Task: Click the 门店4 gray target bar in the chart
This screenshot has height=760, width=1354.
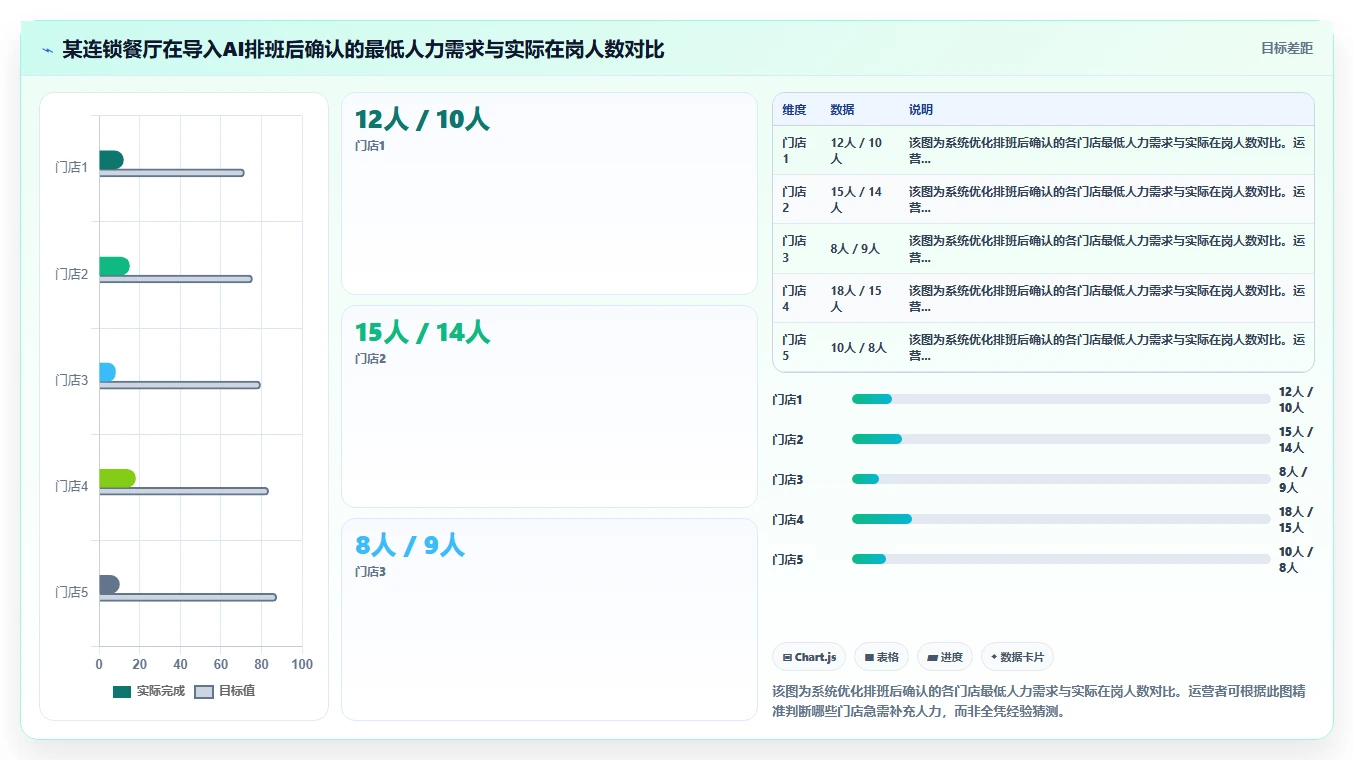Action: pos(183,491)
